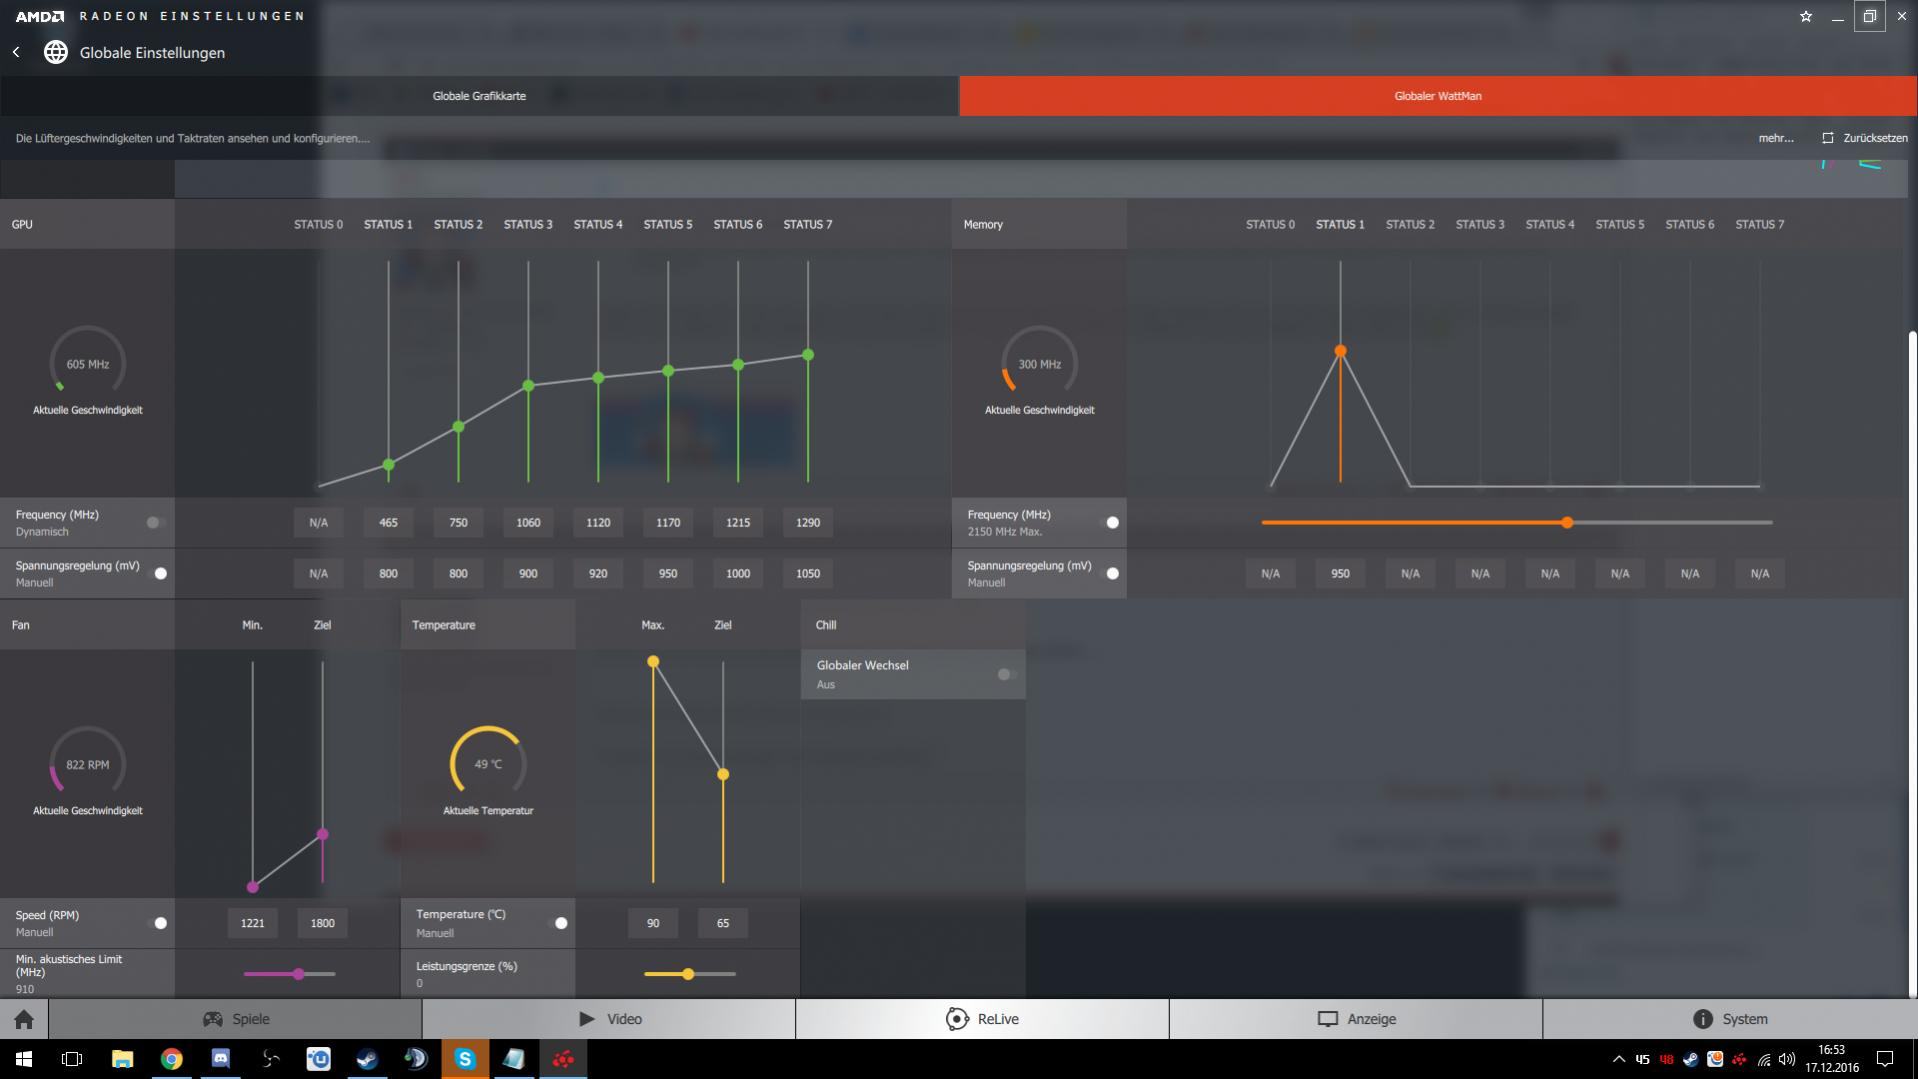Click fan Ziel pink graph point
This screenshot has width=1918, height=1079.
click(322, 834)
